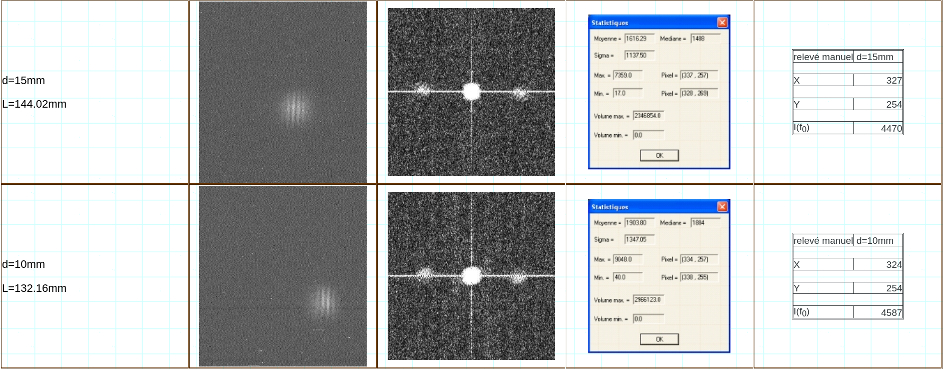Viewport: 943px width, 369px height.
Task: Select the Fourier spectrum image for d=15mm
Action: pyautogui.click(x=471, y=92)
